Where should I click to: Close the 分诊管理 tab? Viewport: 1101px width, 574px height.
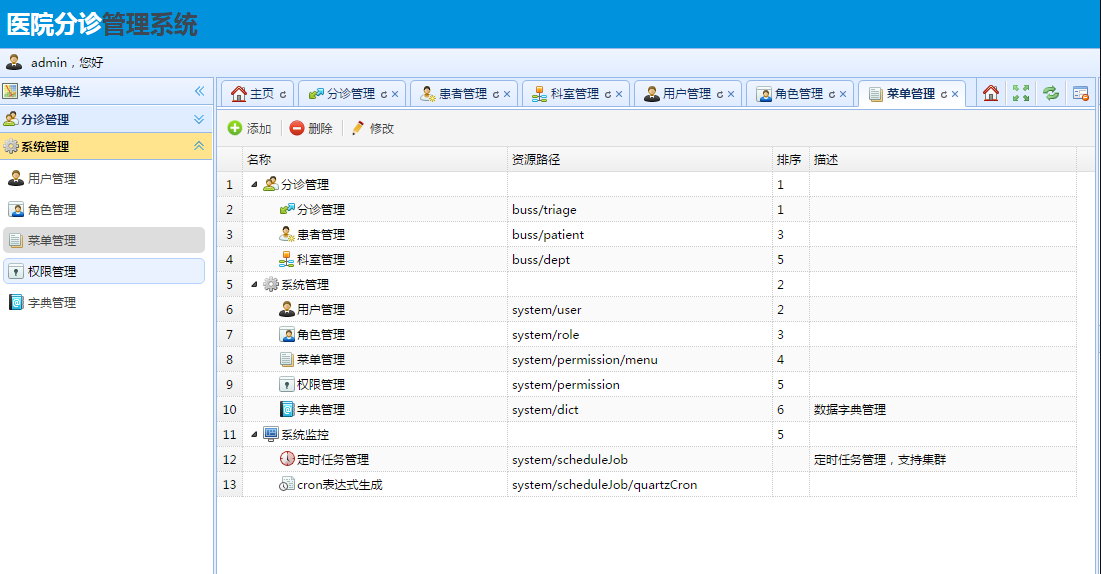coord(395,94)
